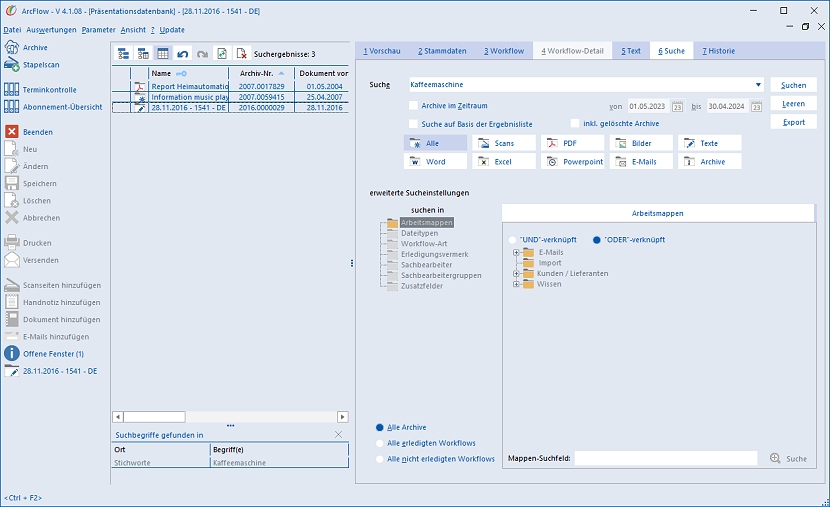Image resolution: width=830 pixels, height=507 pixels.
Task: Click the document with red X icon
Action: (241, 53)
